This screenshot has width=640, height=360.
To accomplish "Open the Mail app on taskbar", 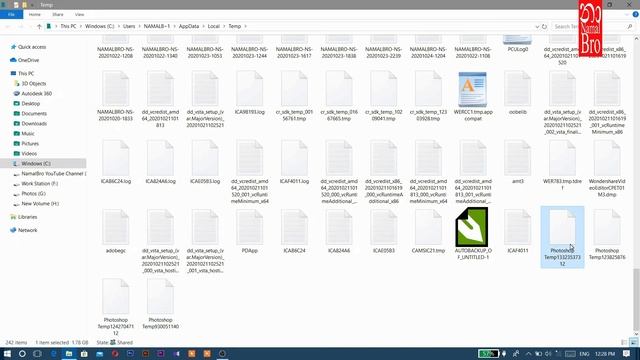I will [x=100, y=353].
